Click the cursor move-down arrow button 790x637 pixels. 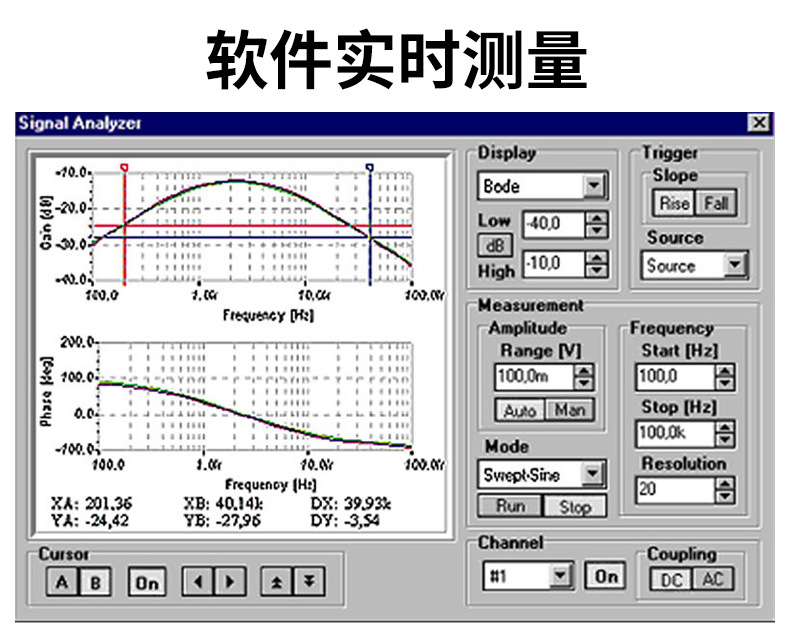[x=309, y=582]
